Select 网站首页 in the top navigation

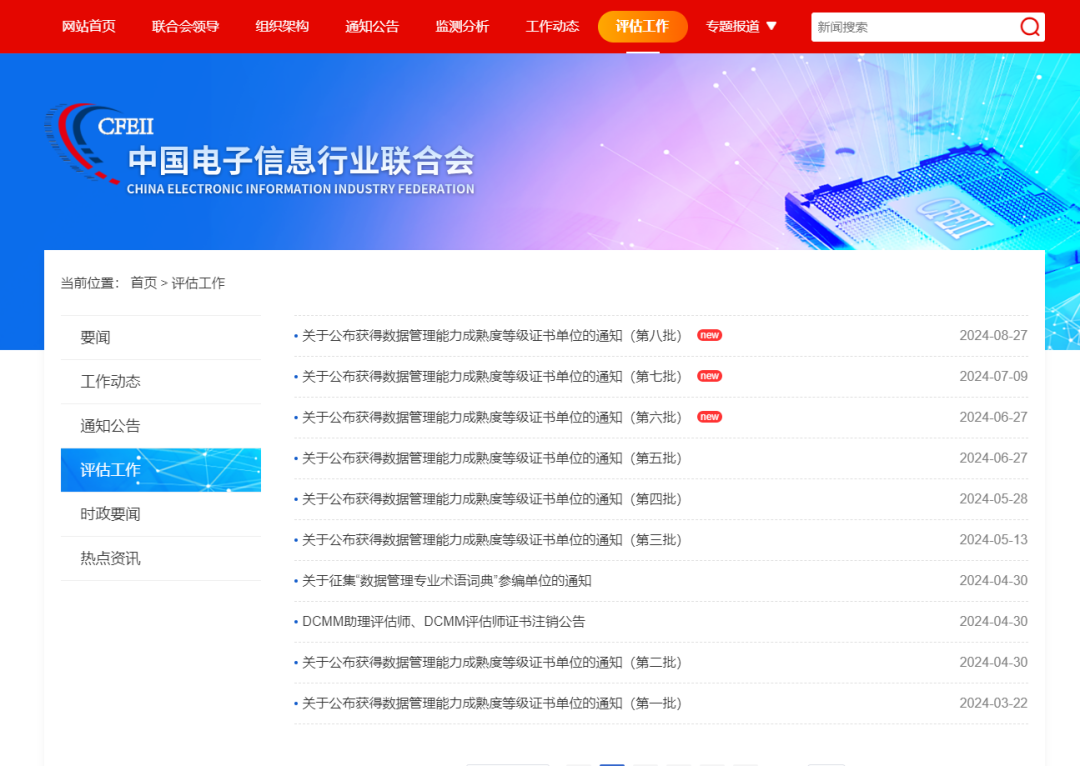click(x=89, y=27)
